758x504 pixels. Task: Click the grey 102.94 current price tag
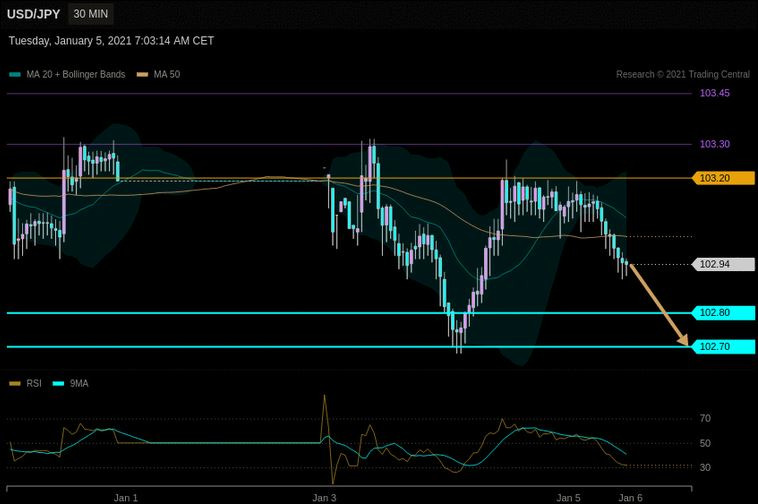click(x=723, y=264)
